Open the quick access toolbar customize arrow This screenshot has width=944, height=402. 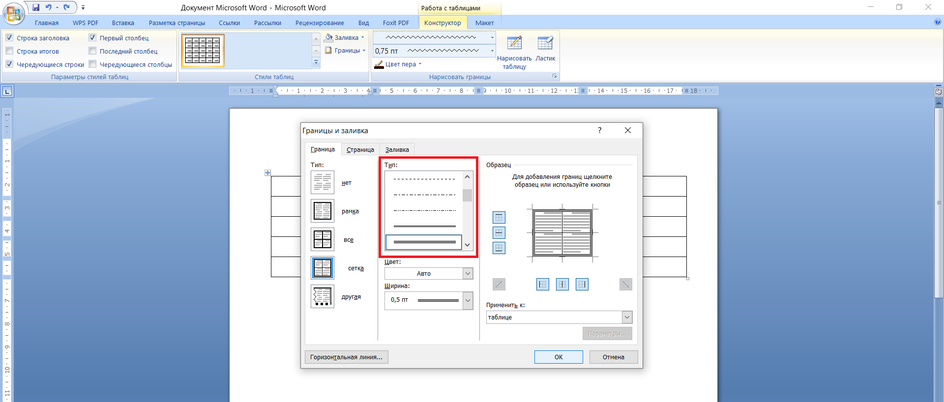[x=82, y=8]
